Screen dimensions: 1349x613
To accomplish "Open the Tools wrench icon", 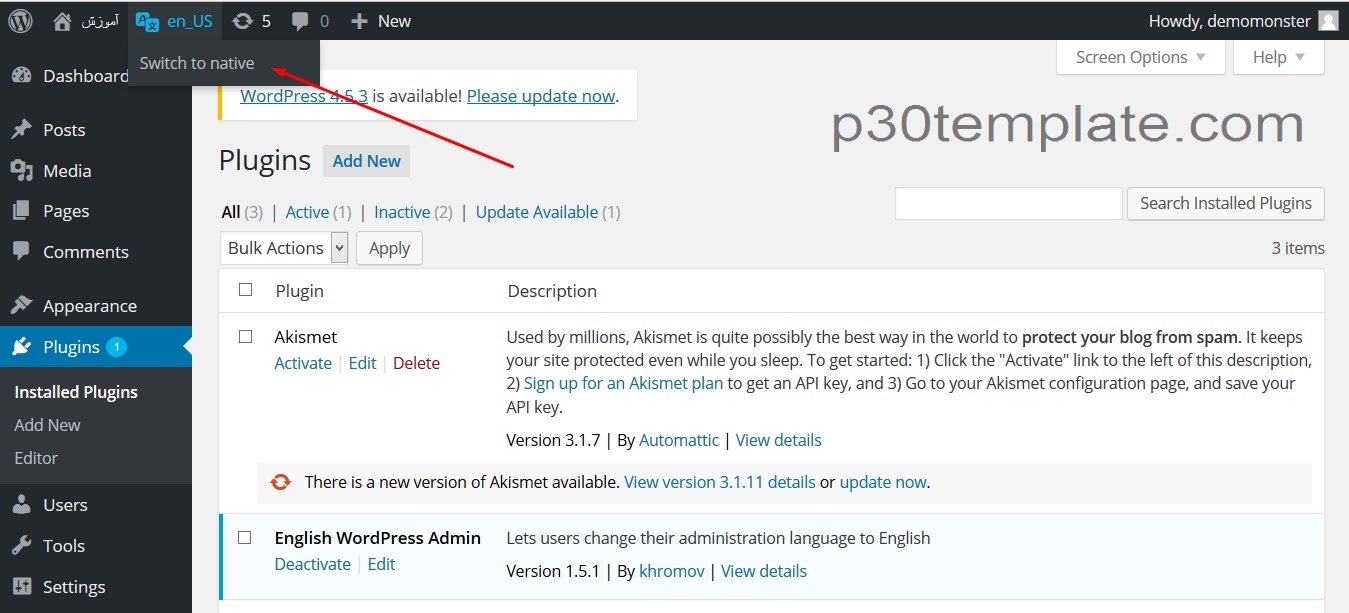I will tap(21, 546).
